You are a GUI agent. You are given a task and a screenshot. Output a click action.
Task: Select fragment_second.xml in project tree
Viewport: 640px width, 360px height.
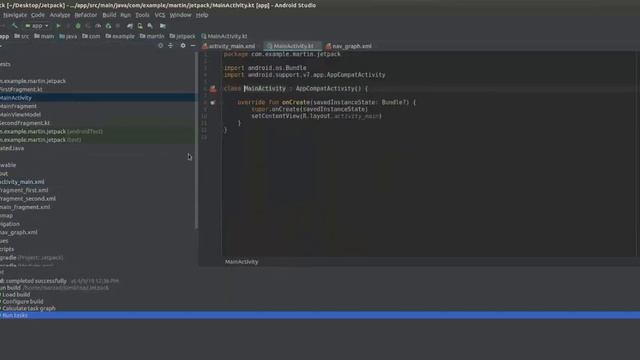click(x=28, y=199)
